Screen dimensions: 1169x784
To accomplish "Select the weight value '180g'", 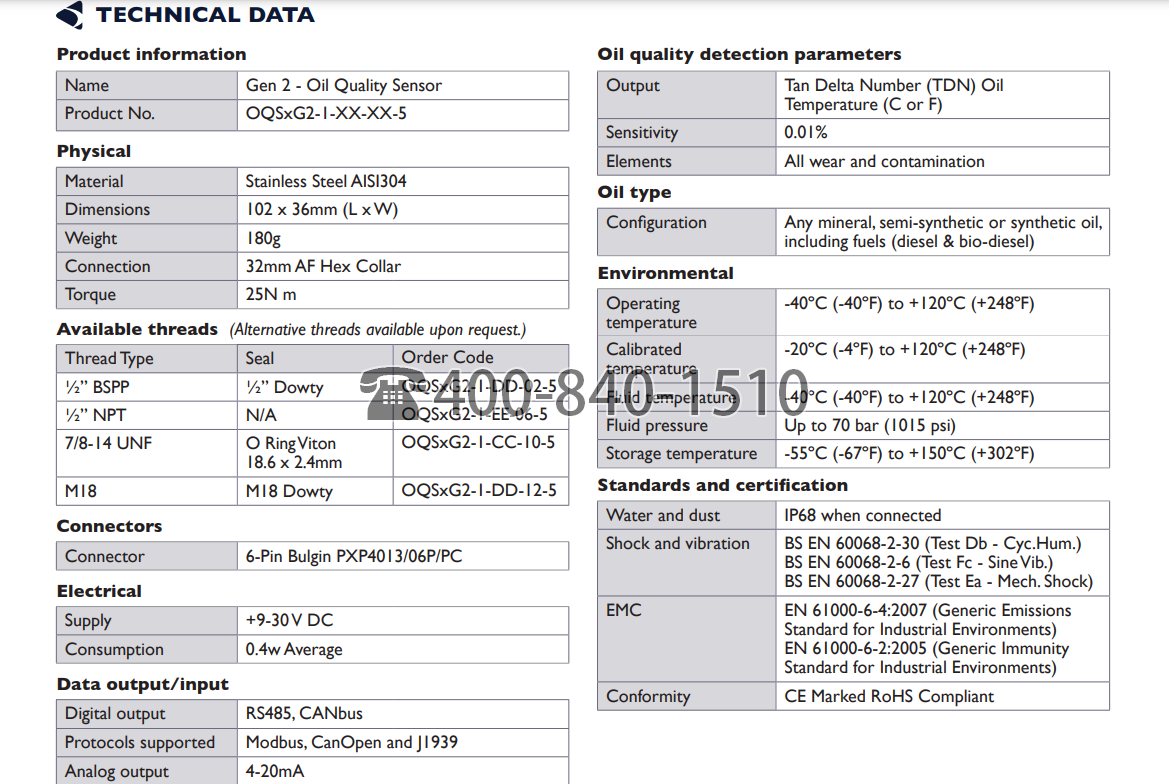I will point(263,238).
